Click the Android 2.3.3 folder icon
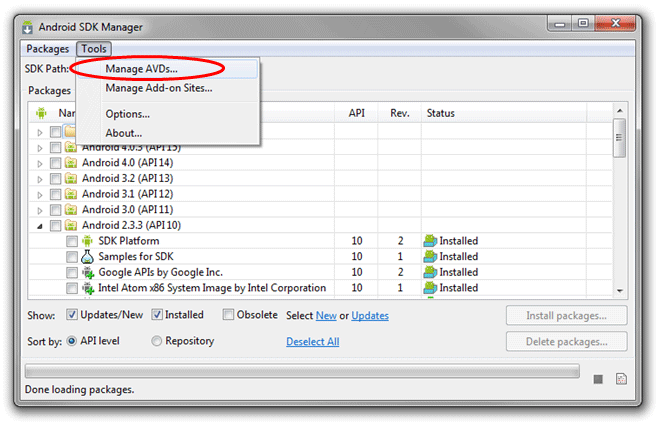Viewport: 657px width, 422px height. (71, 225)
